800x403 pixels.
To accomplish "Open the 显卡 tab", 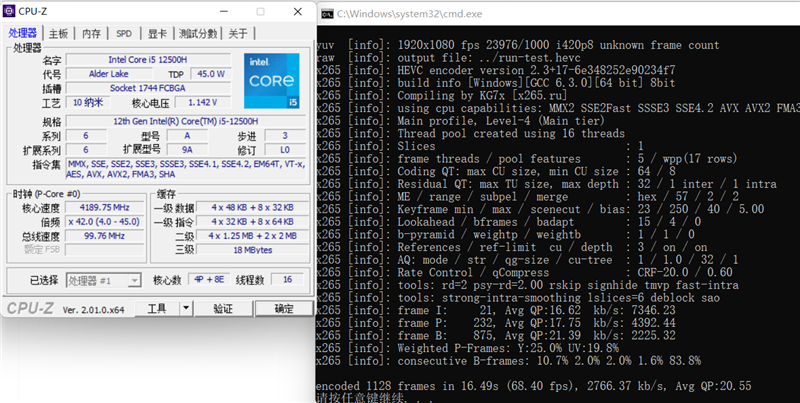I will [157, 34].
